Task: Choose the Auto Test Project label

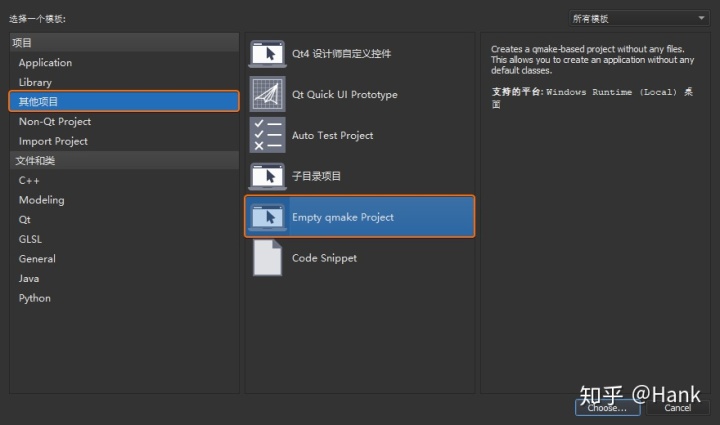Action: click(x=332, y=135)
